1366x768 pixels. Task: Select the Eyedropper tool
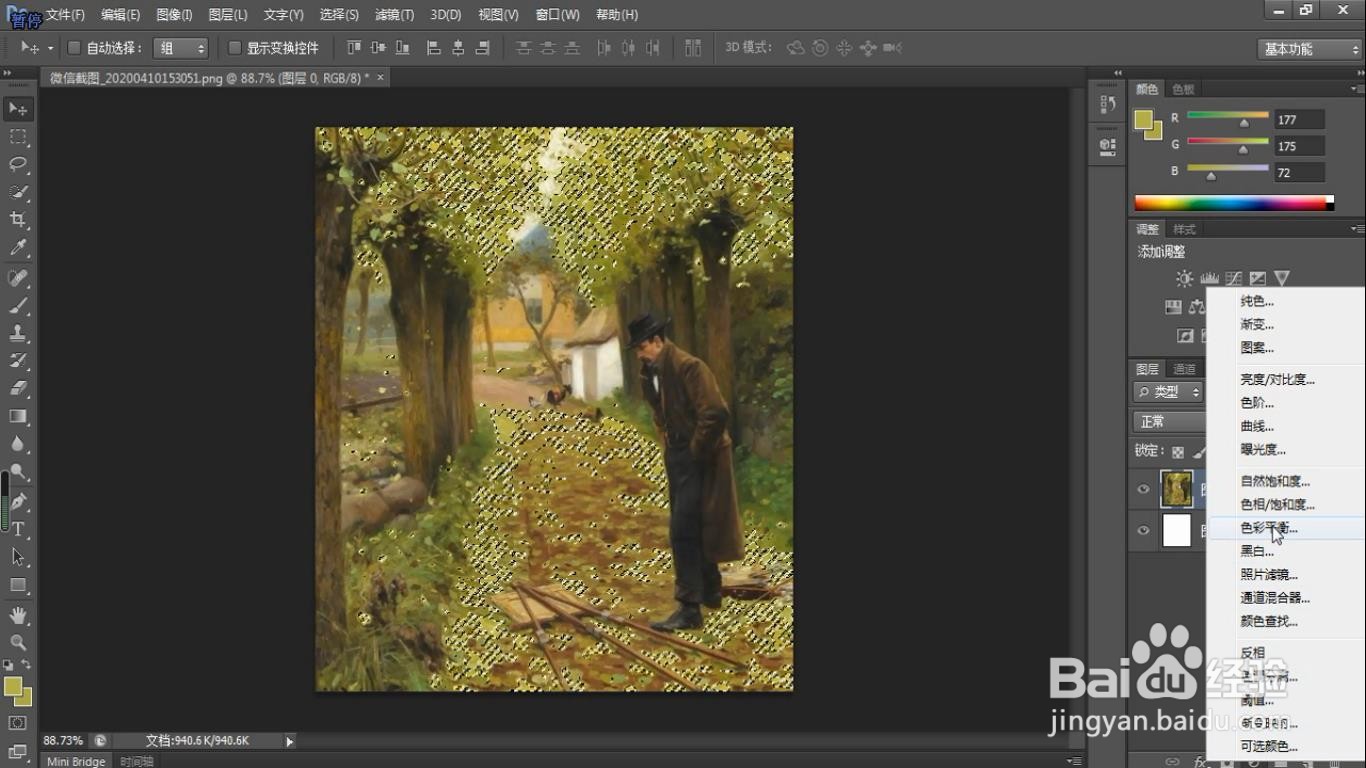click(x=18, y=248)
